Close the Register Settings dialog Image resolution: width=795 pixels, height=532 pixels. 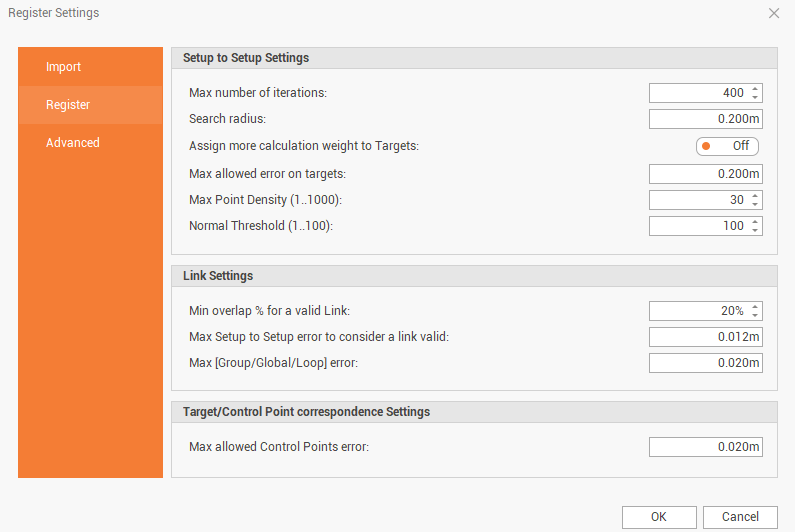[774, 13]
